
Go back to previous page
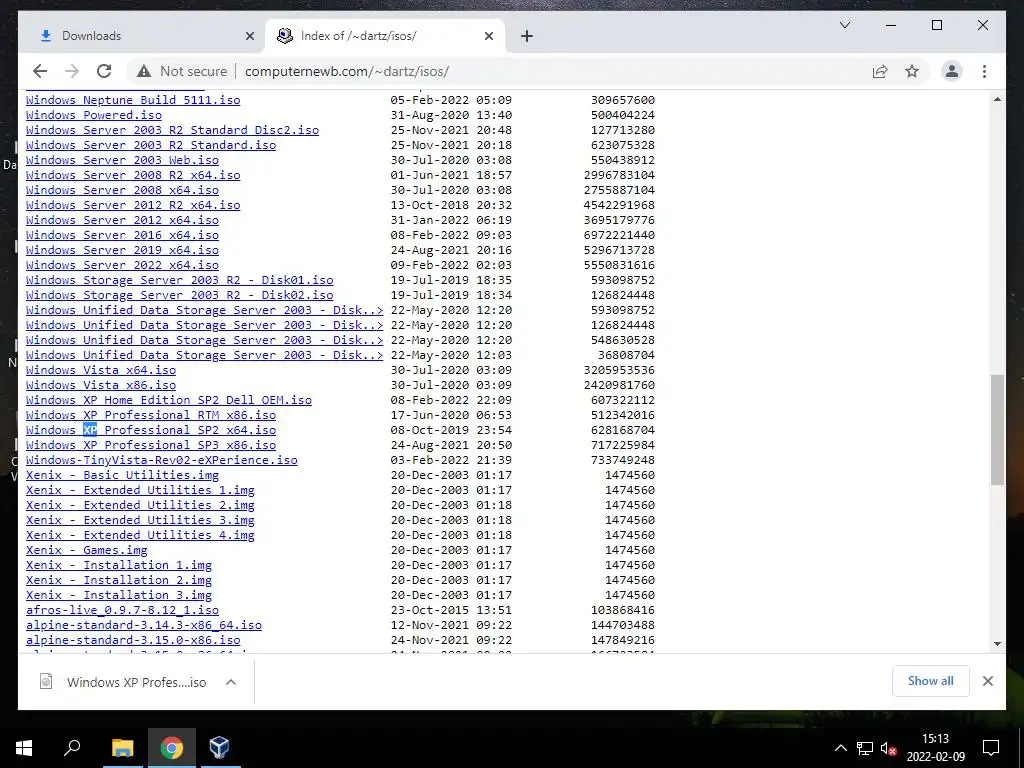[x=40, y=71]
